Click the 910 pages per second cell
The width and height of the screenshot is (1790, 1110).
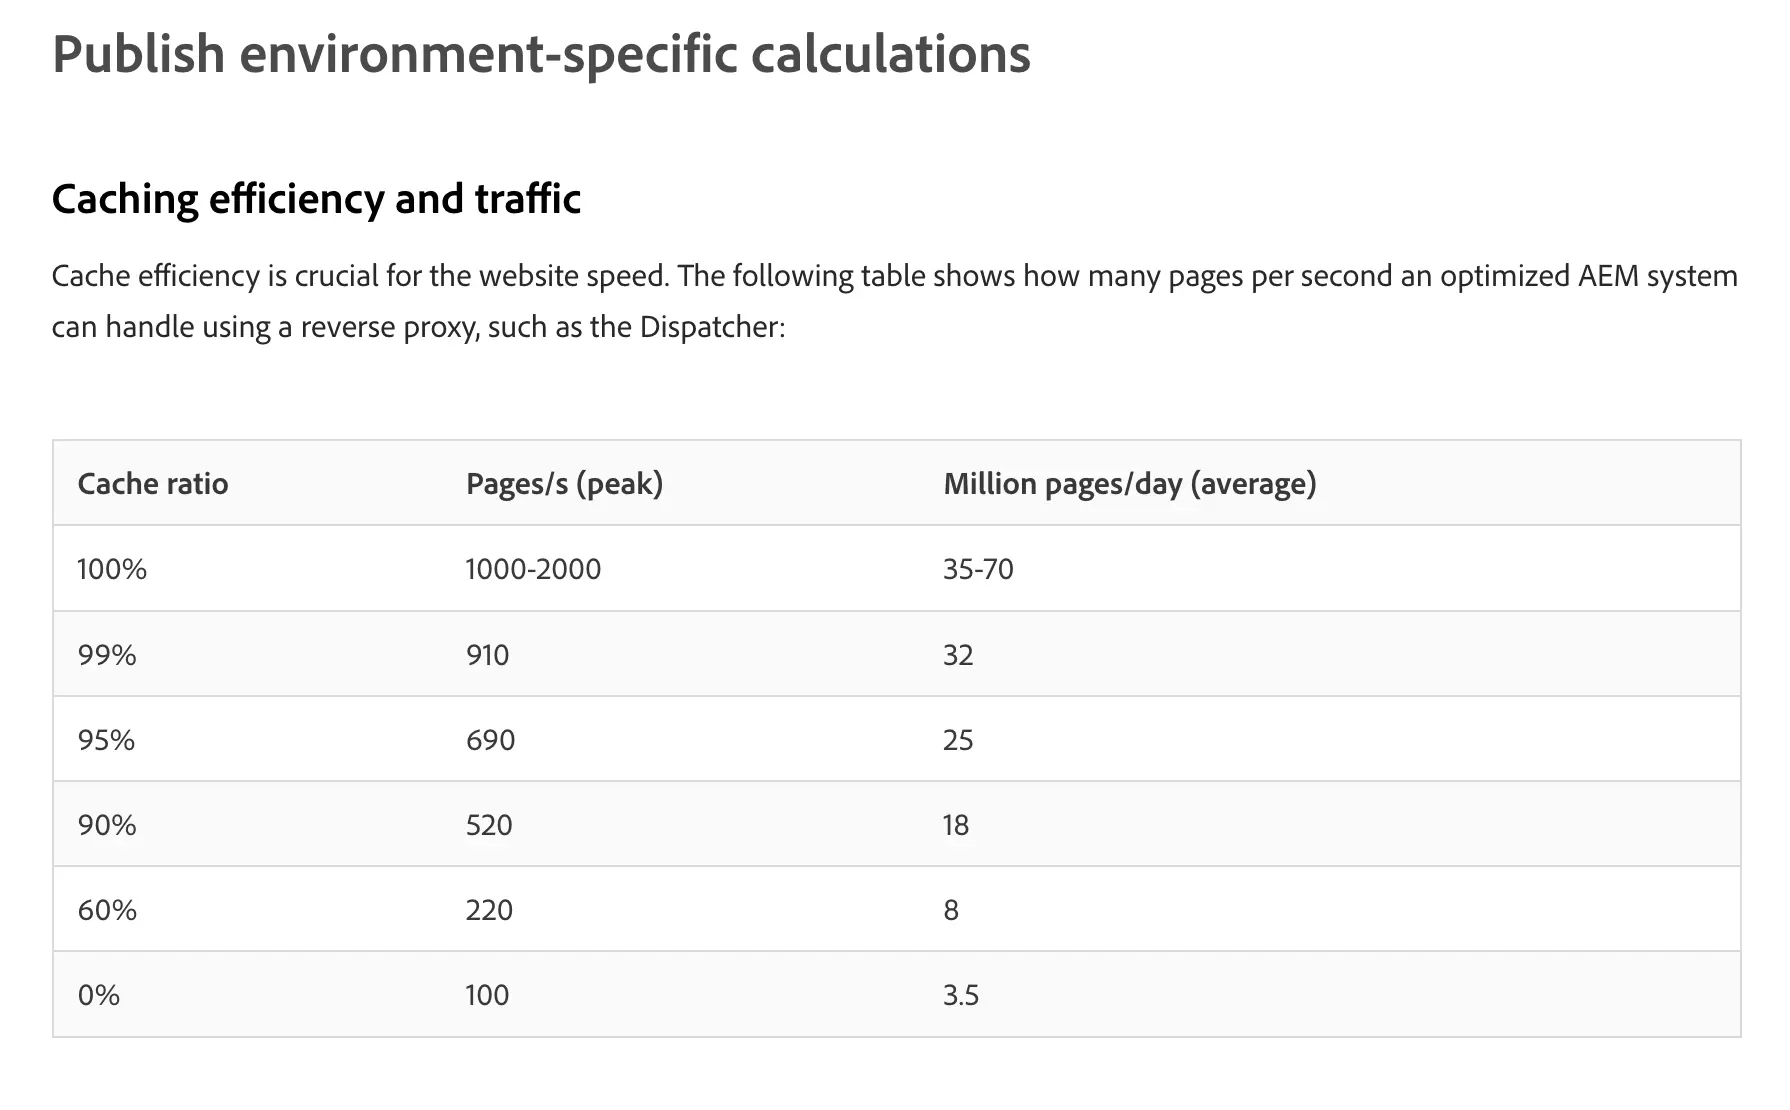point(488,655)
